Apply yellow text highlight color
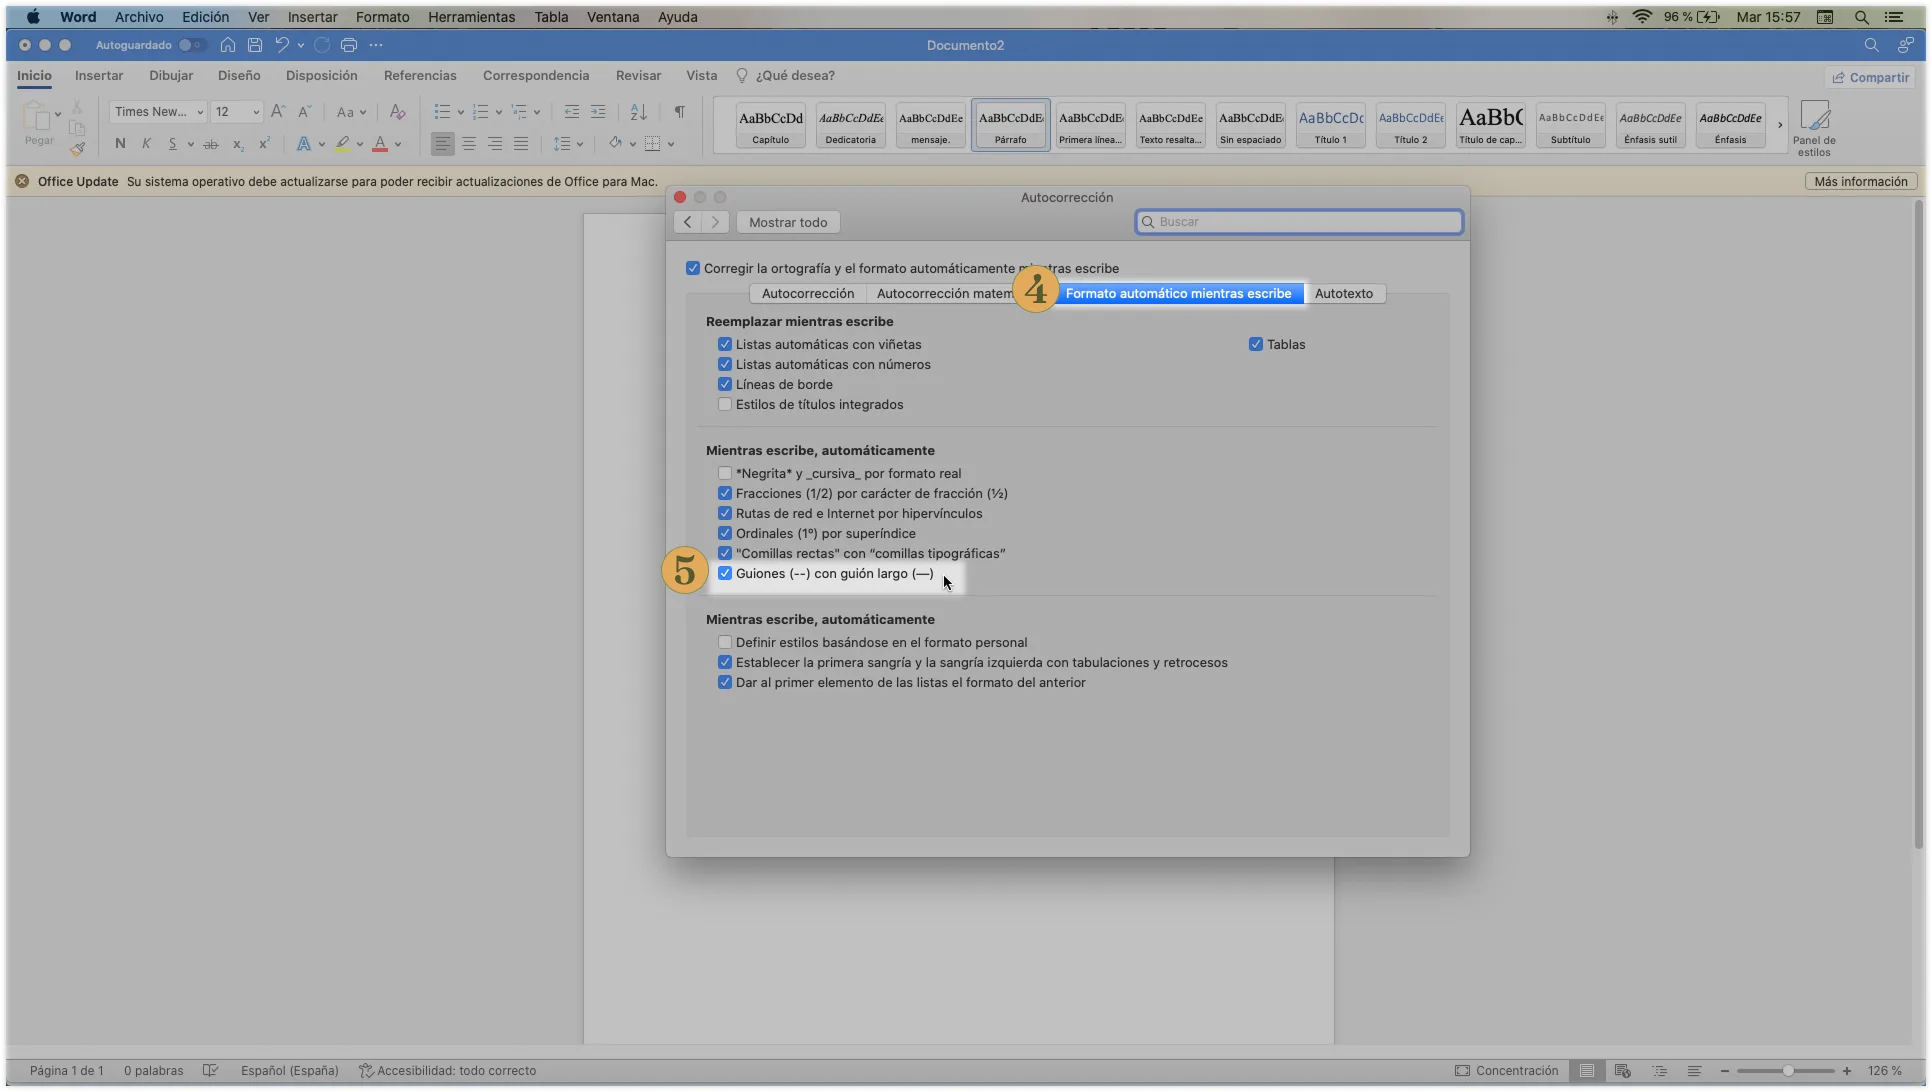Image resolution: width=1932 pixels, height=1092 pixels. [x=343, y=144]
